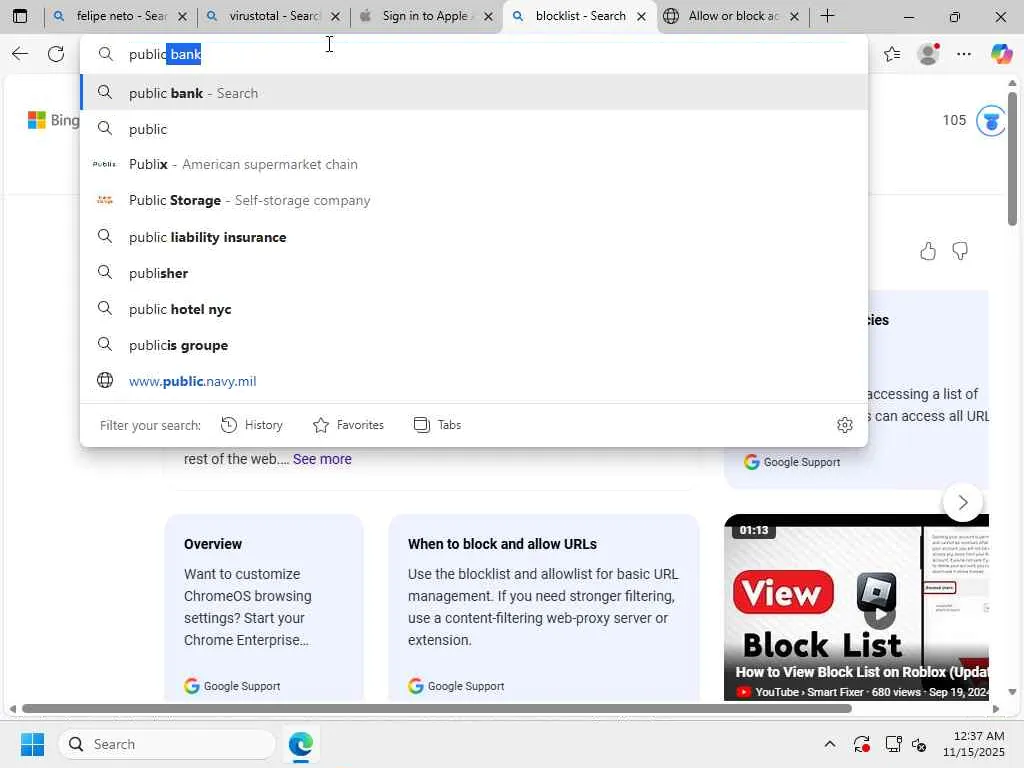
Task: Select 'public liability insurance' suggestion
Action: pyautogui.click(x=474, y=237)
